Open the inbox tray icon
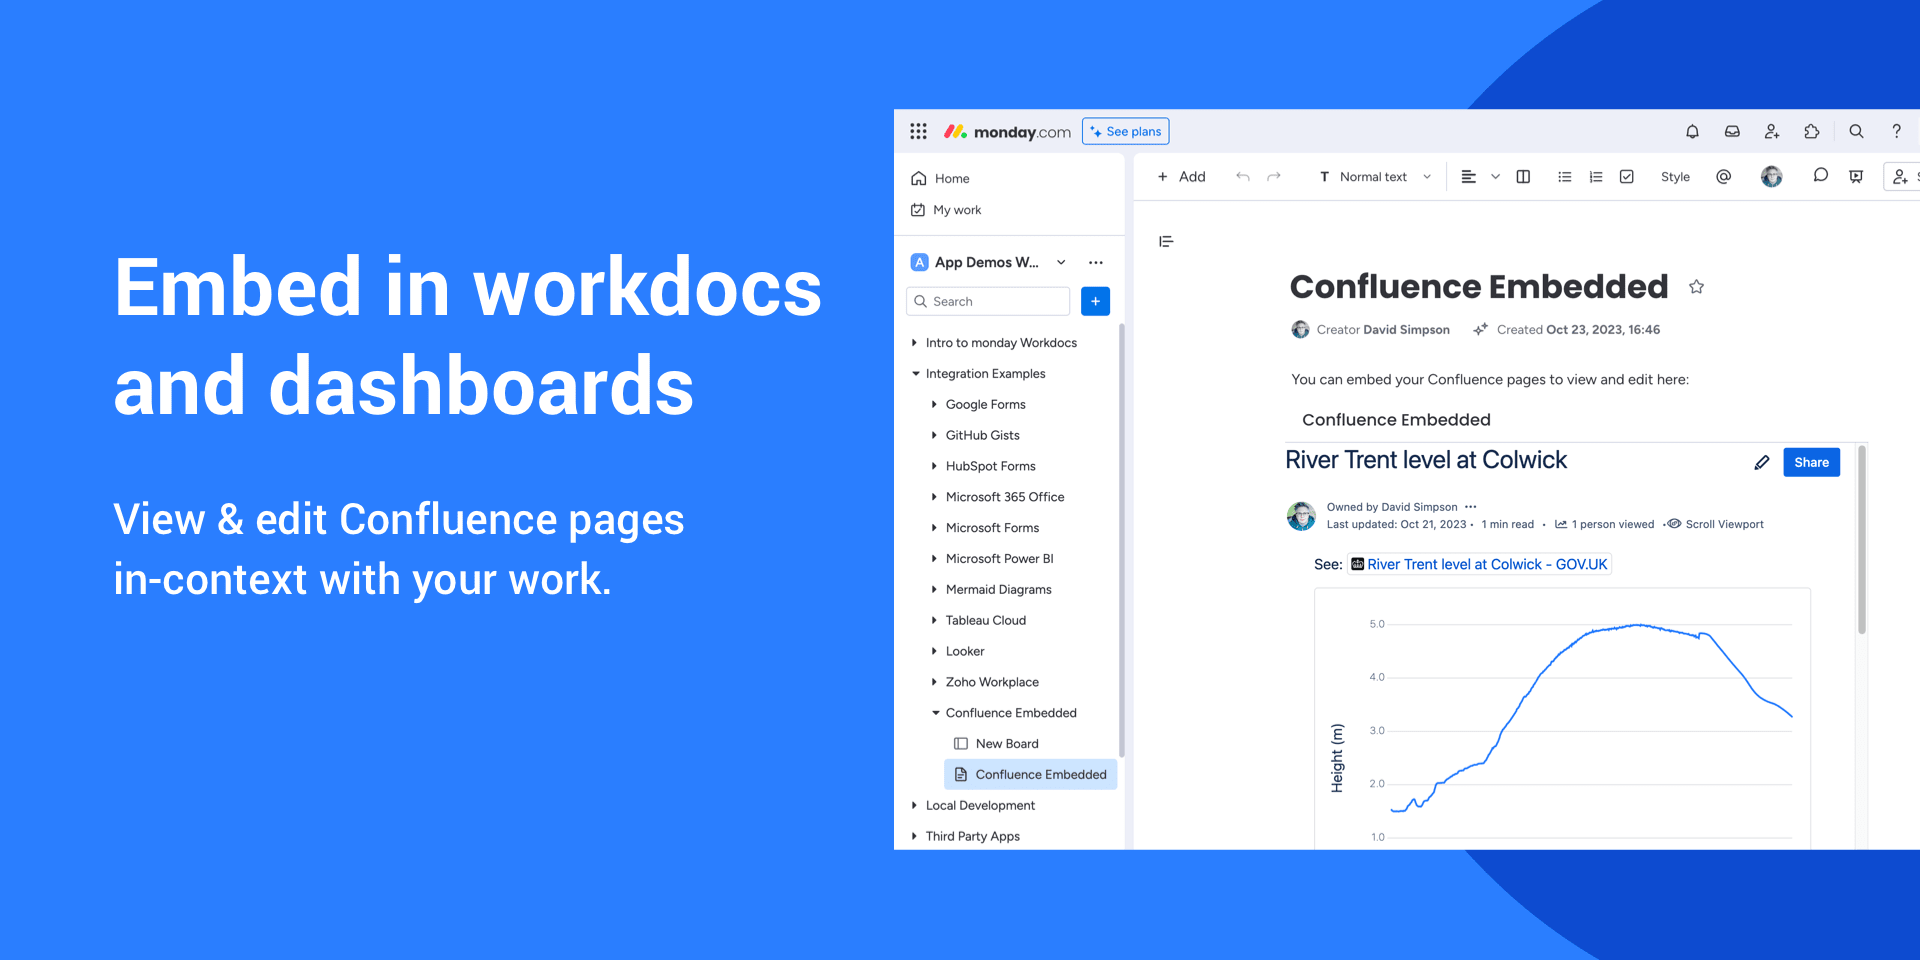1920x960 pixels. pyautogui.click(x=1732, y=131)
